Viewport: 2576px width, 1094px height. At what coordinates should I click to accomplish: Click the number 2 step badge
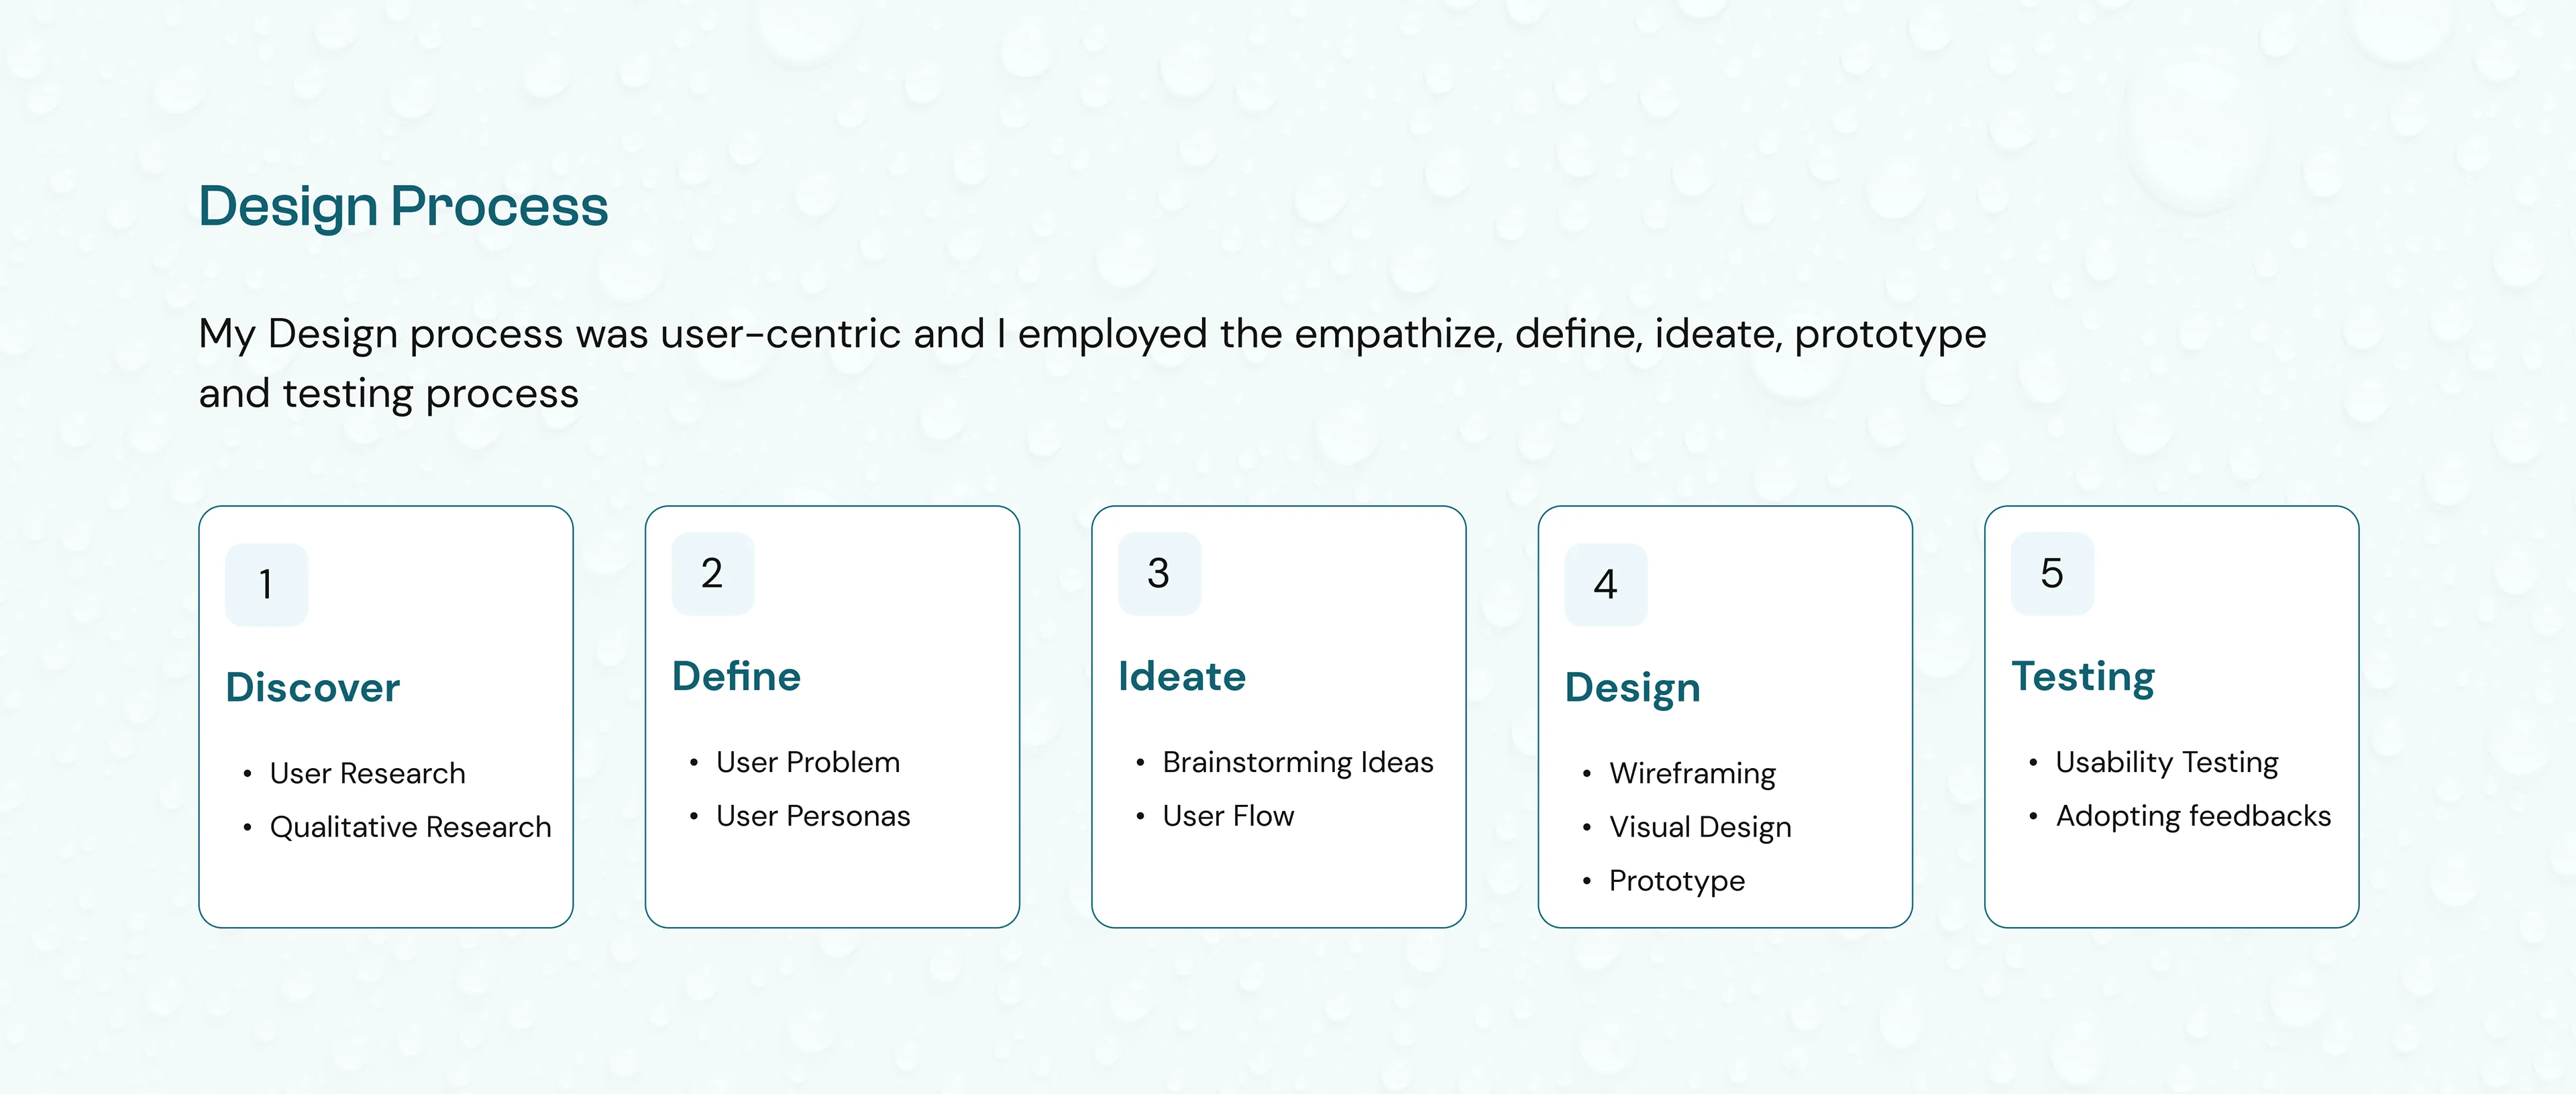tap(712, 573)
